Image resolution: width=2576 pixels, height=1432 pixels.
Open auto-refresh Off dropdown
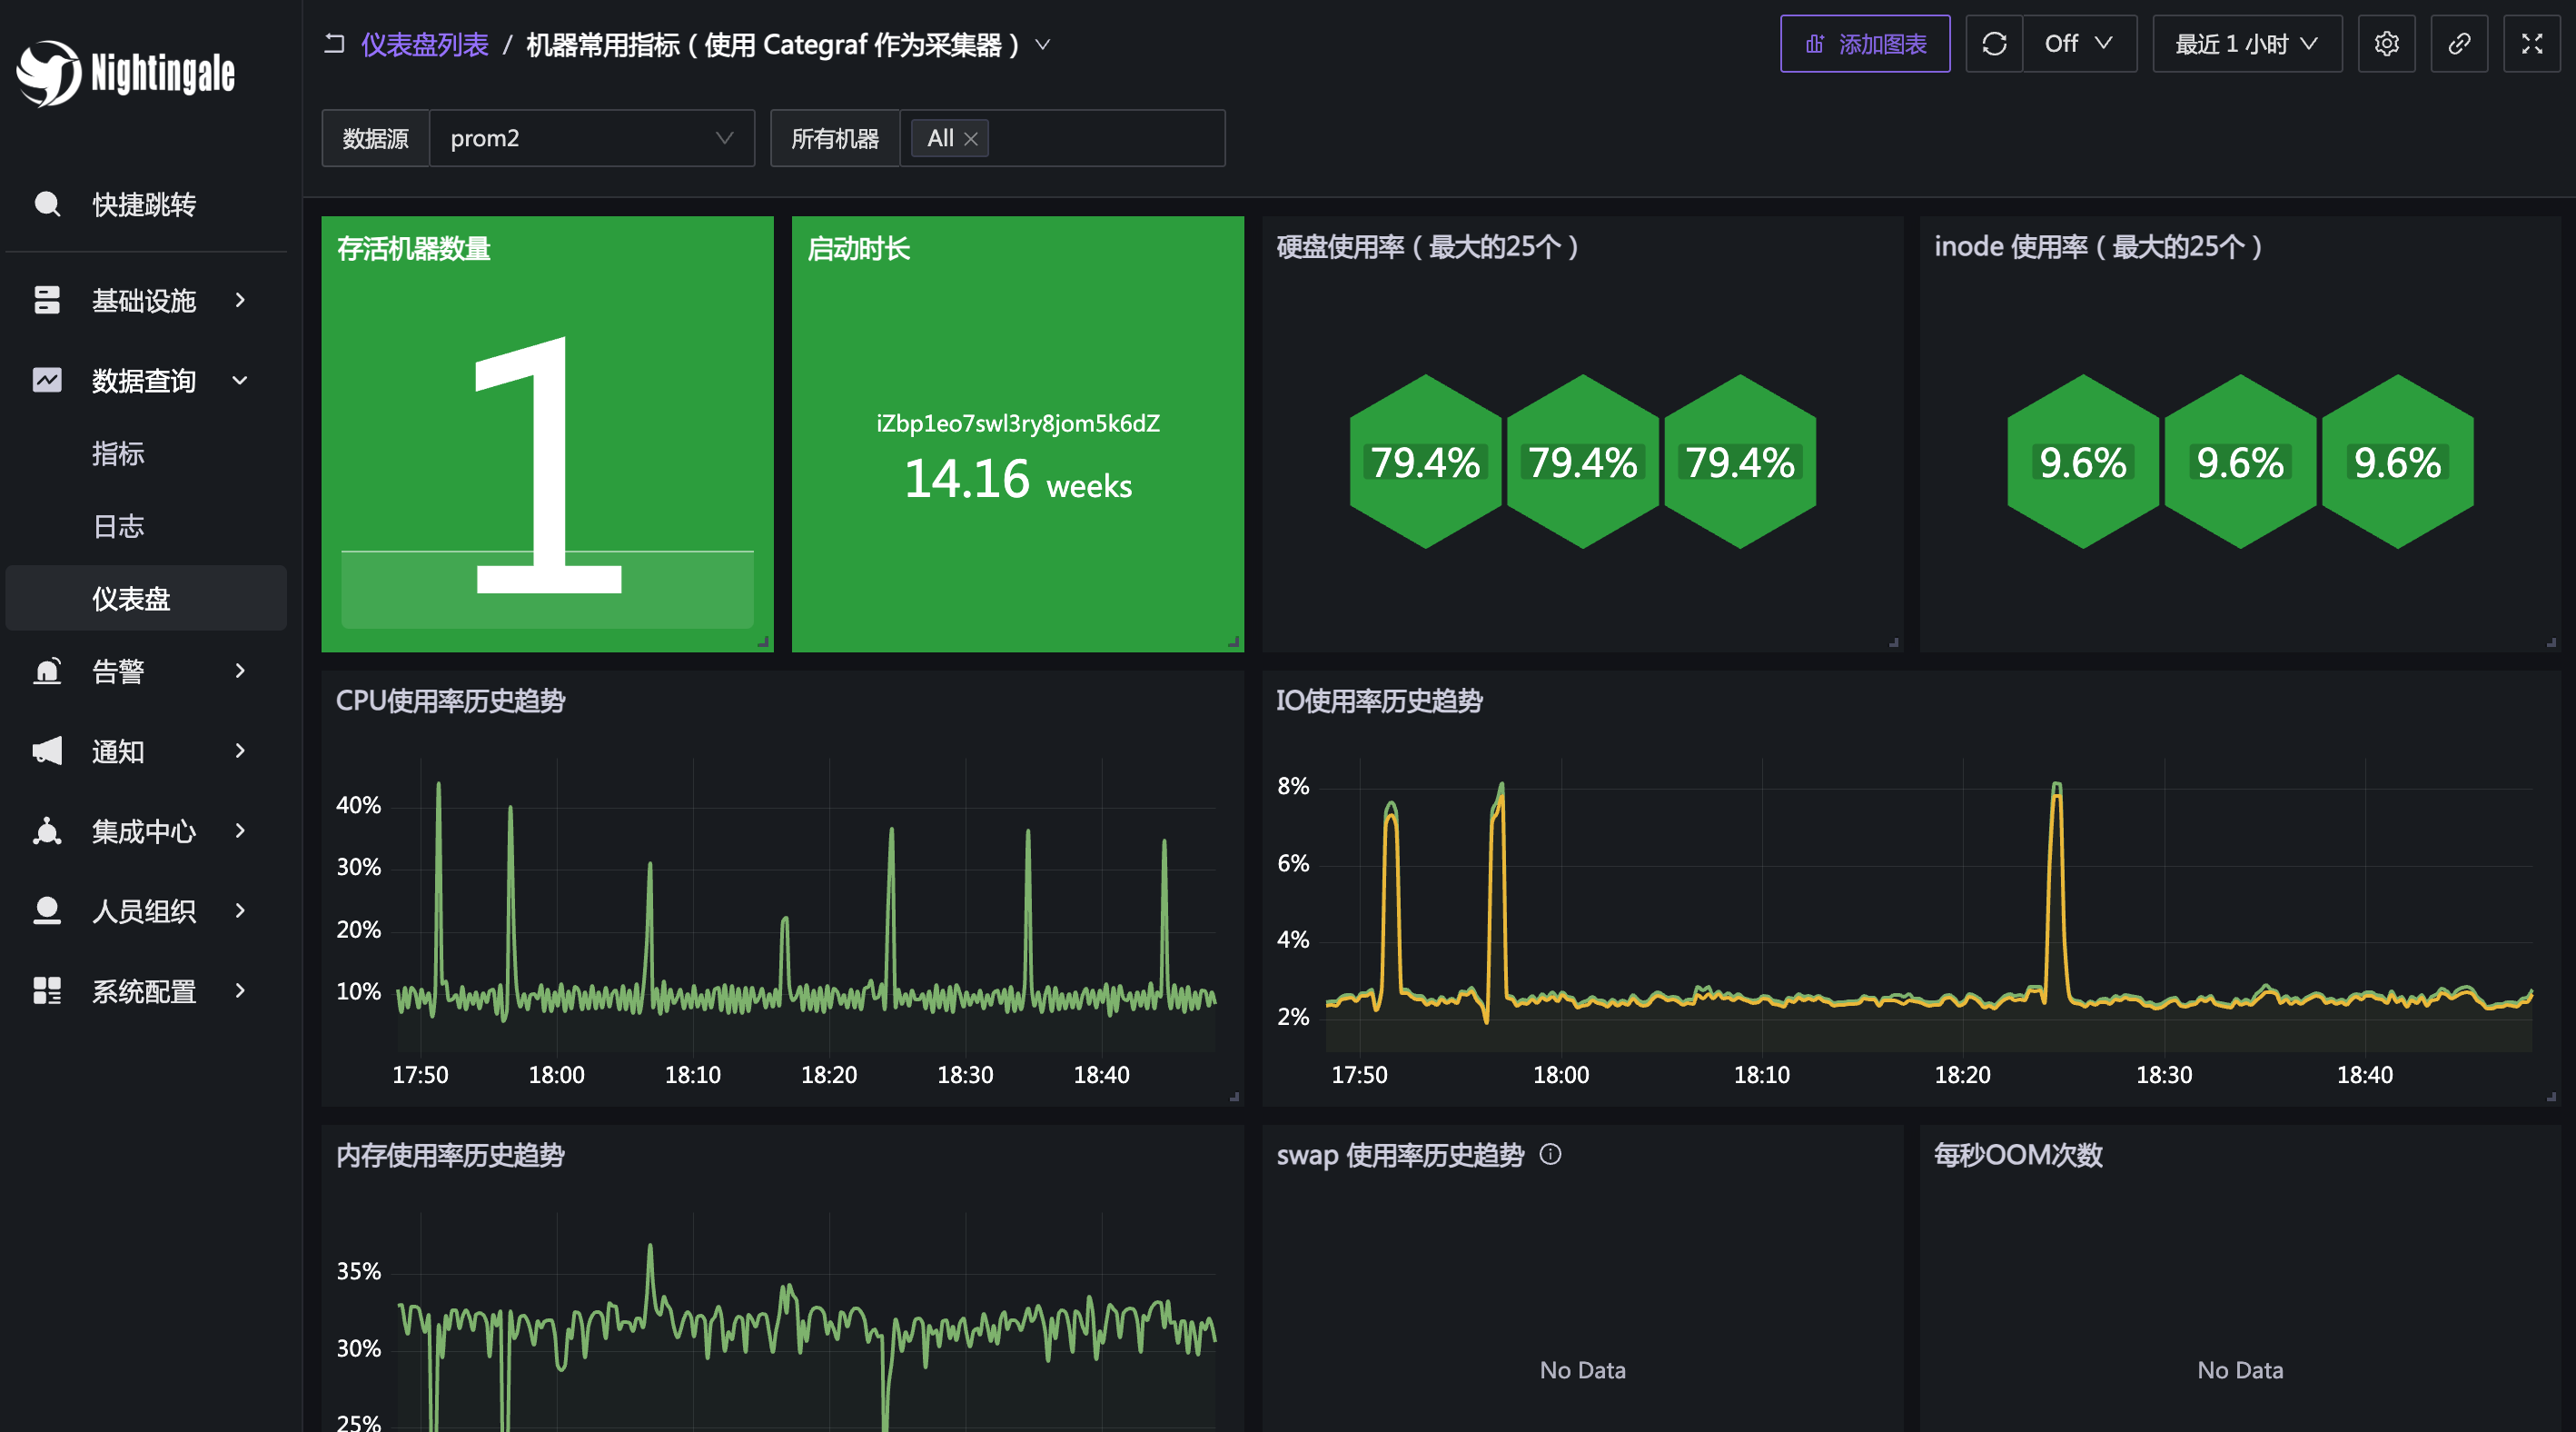[x=2079, y=44]
